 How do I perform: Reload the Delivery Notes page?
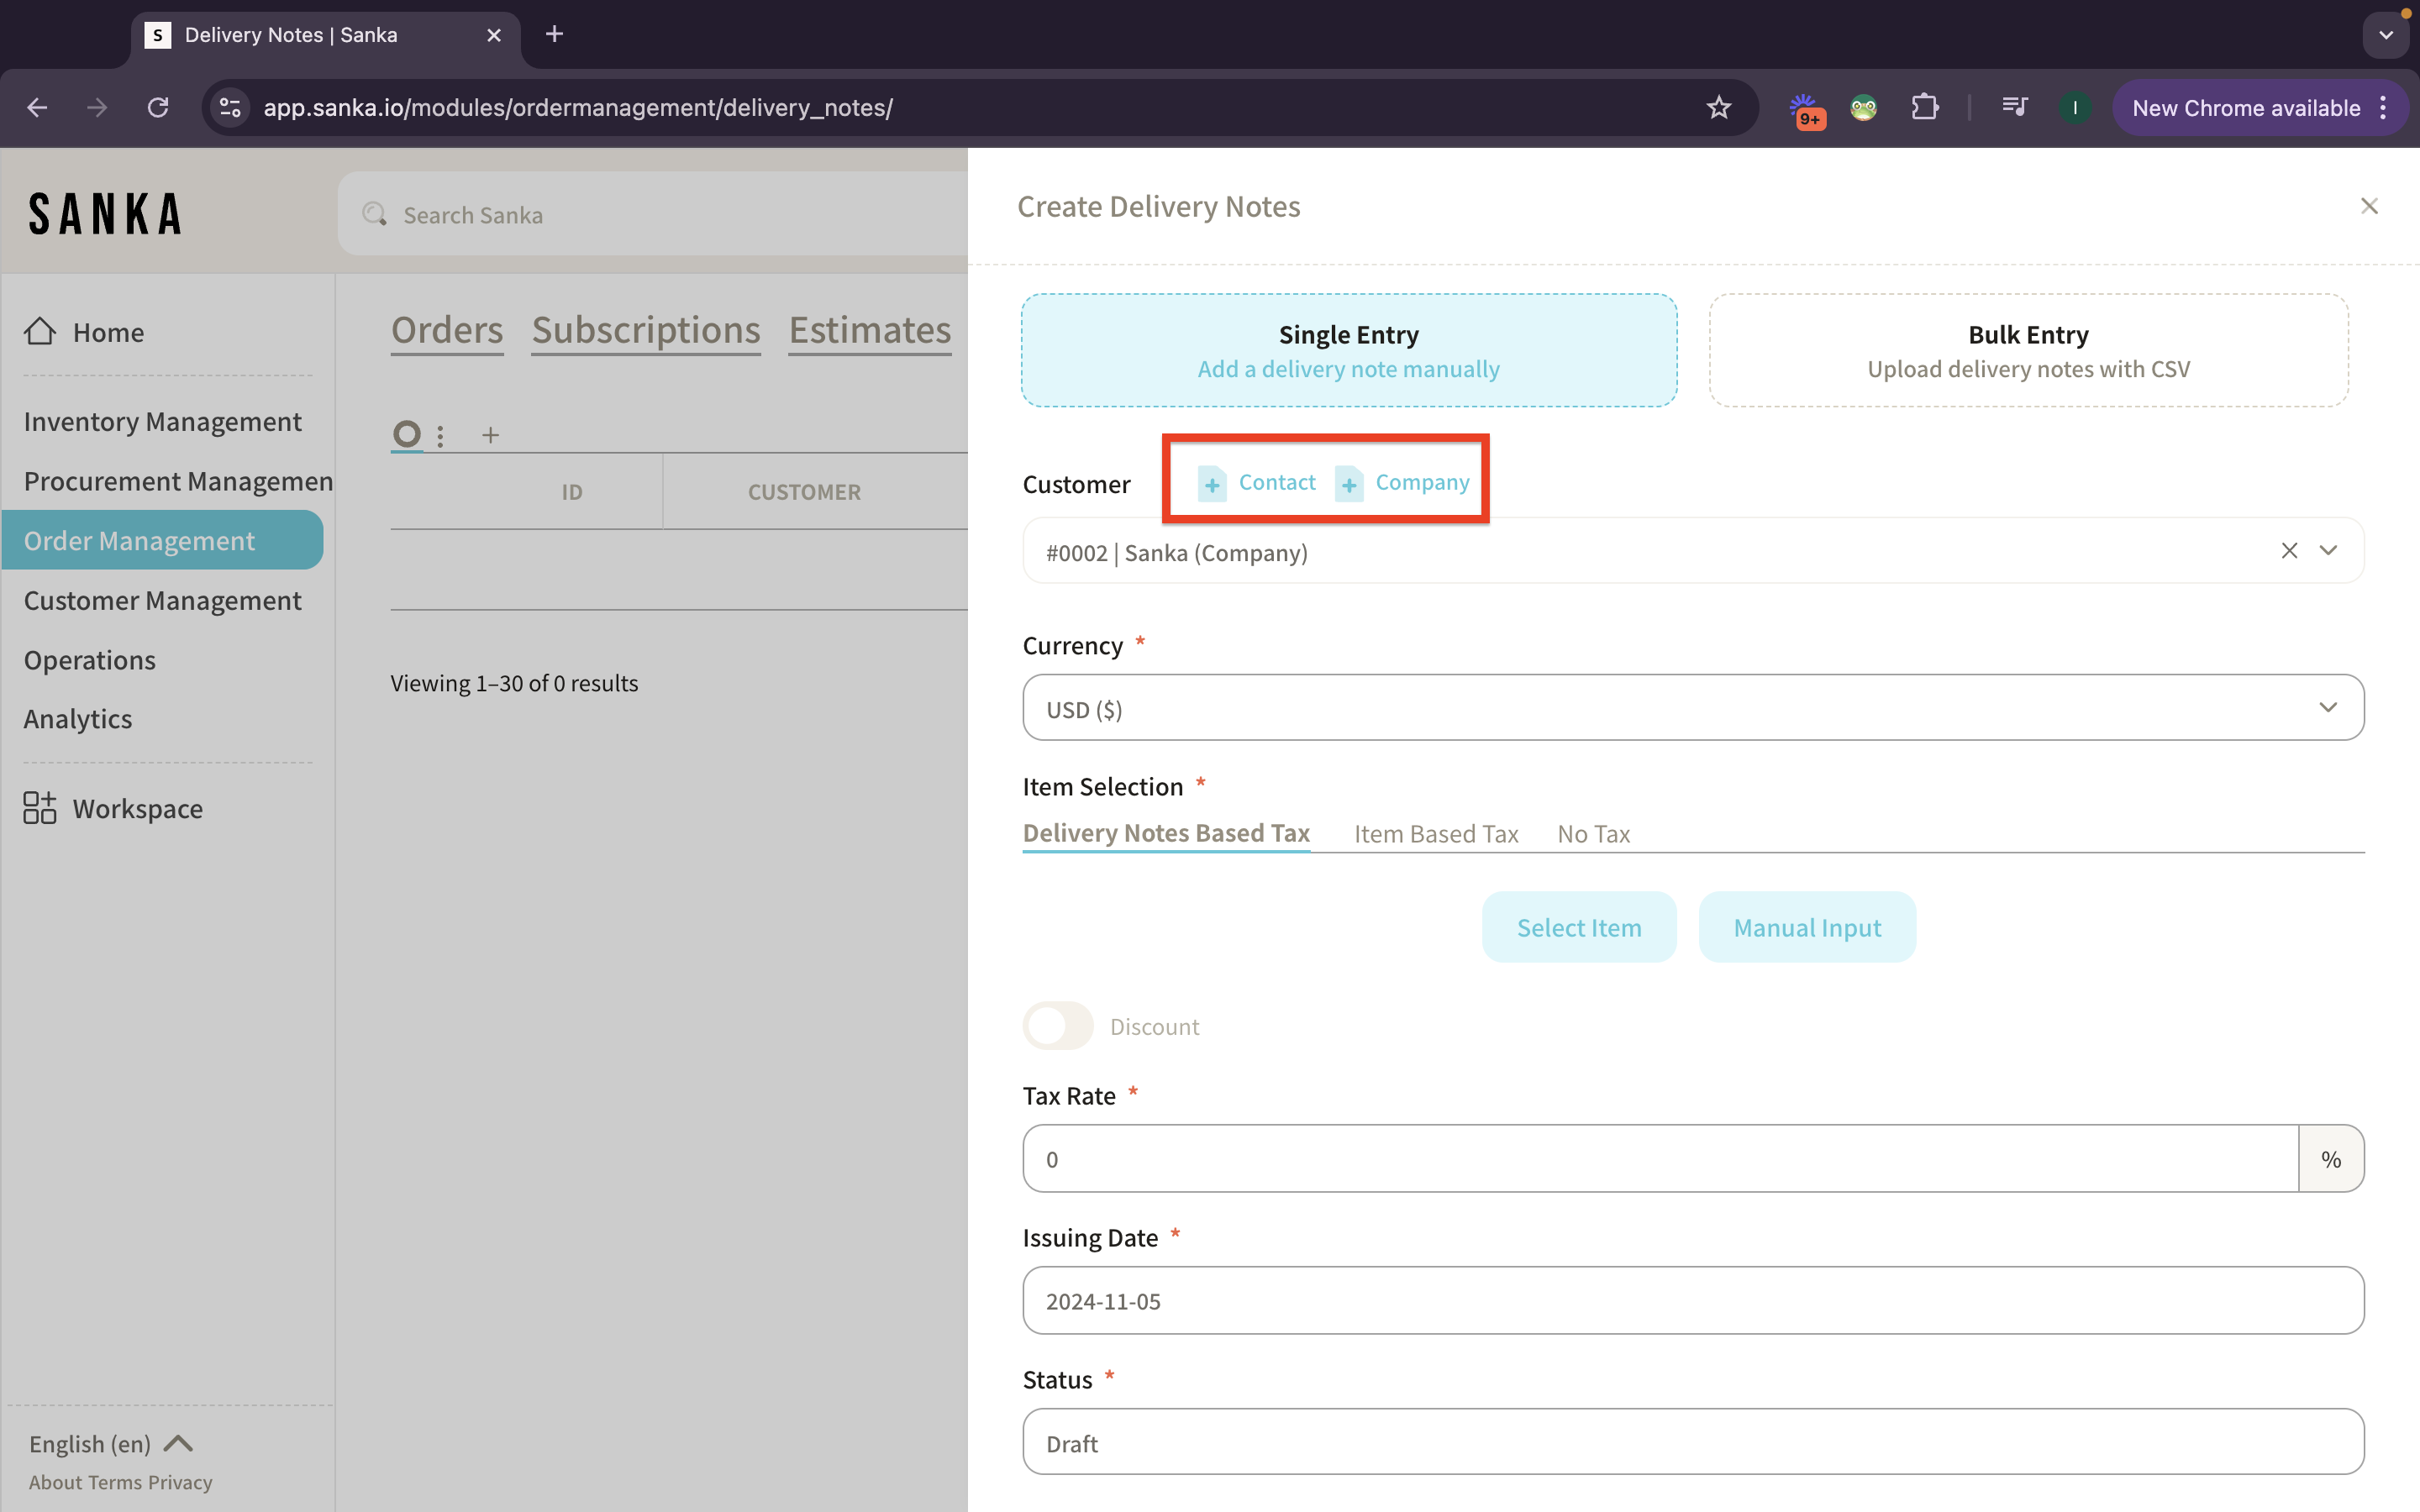(158, 108)
